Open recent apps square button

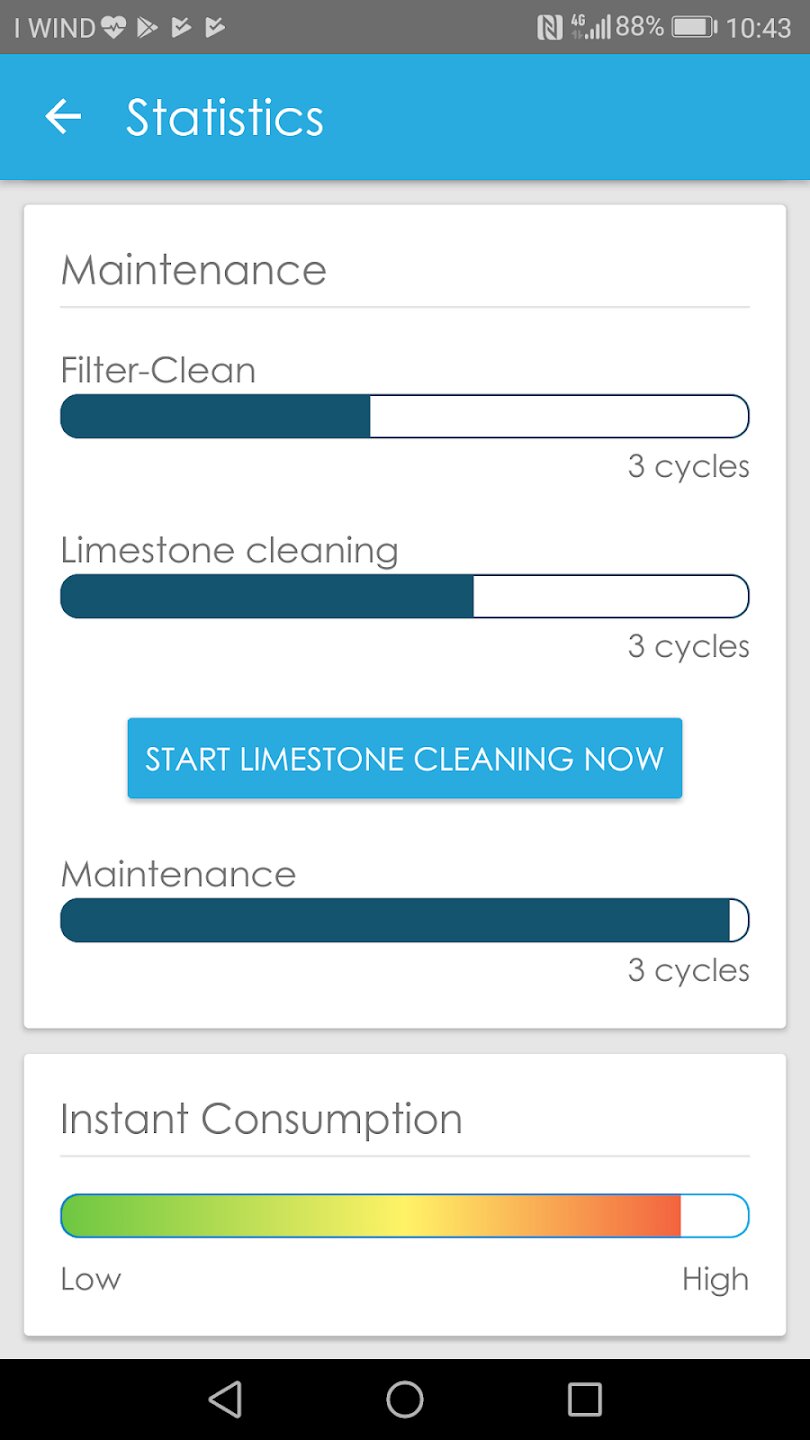pyautogui.click(x=584, y=1399)
